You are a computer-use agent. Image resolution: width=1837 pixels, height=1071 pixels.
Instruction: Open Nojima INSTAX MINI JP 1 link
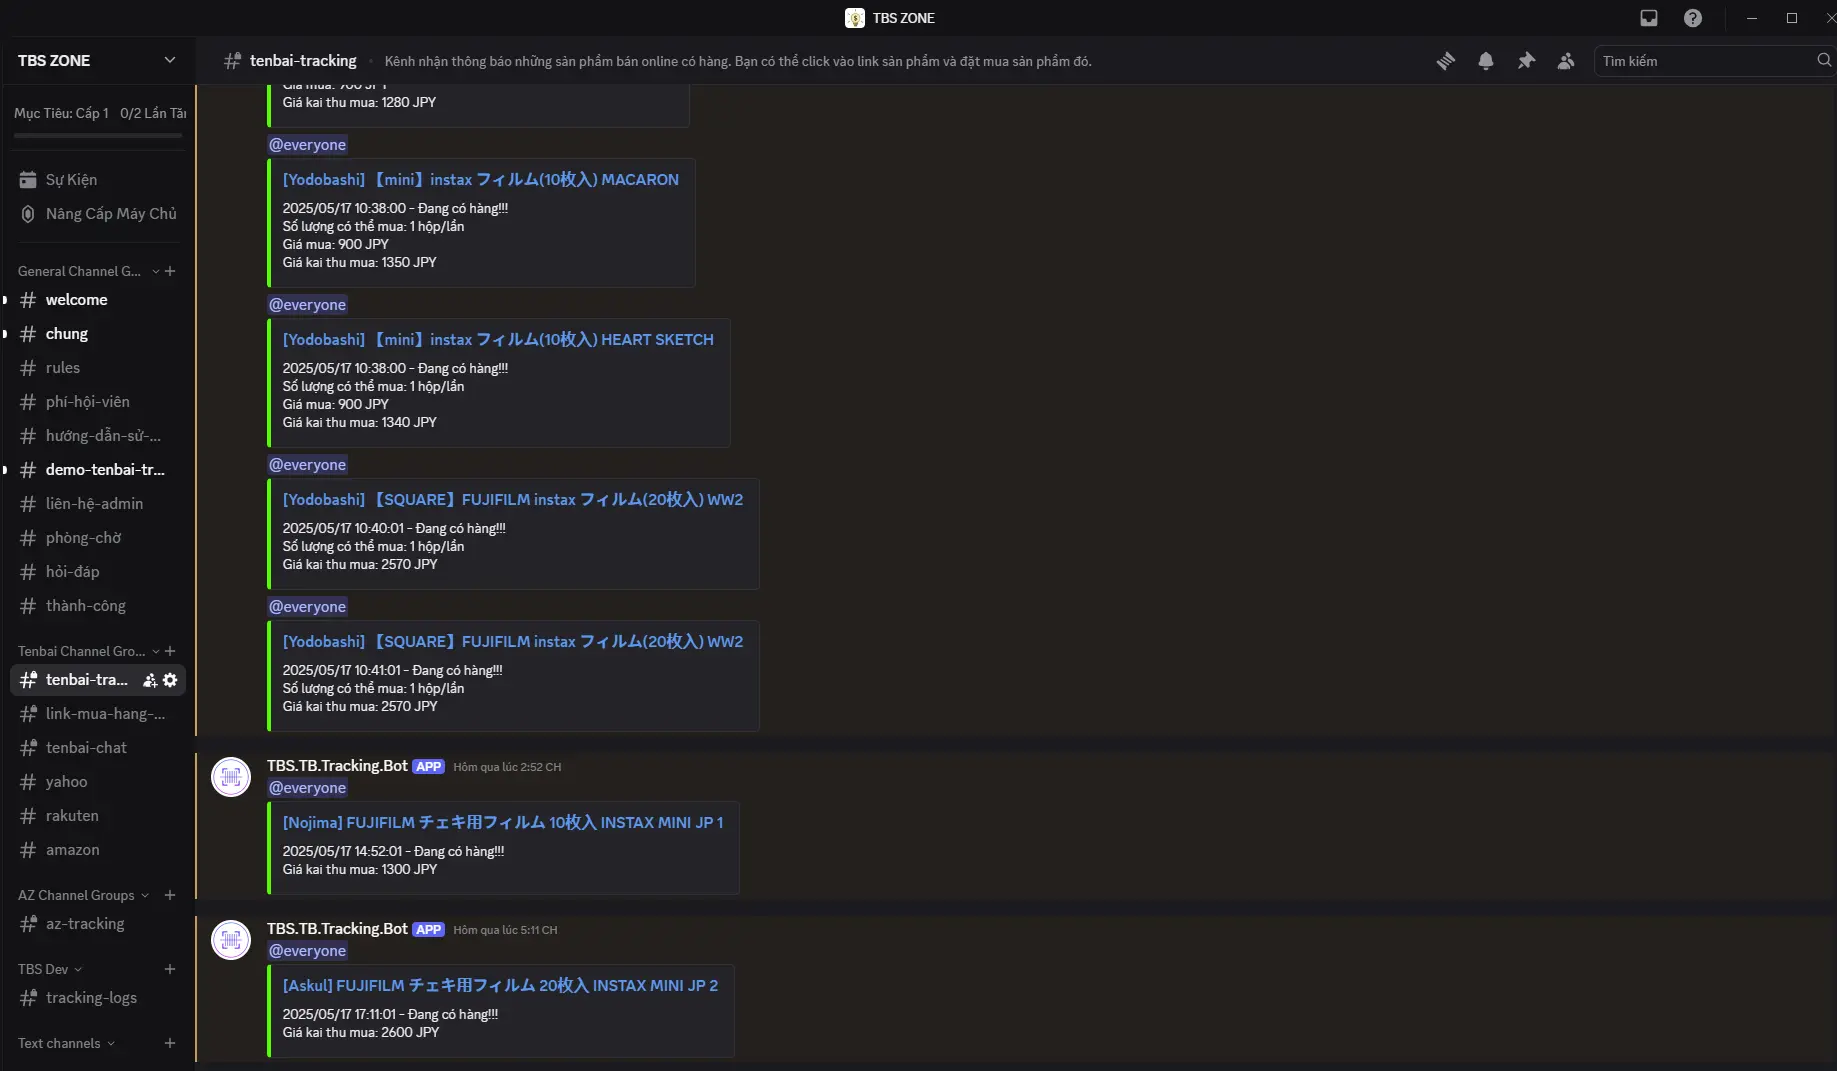[503, 823]
